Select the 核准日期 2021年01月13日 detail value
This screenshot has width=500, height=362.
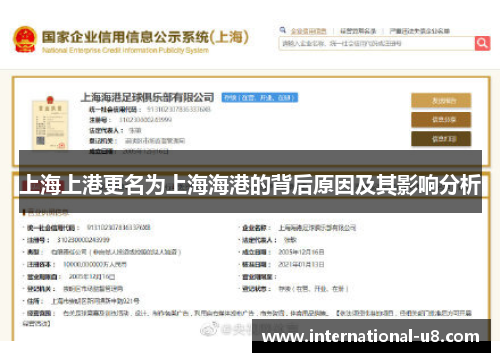[301, 264]
